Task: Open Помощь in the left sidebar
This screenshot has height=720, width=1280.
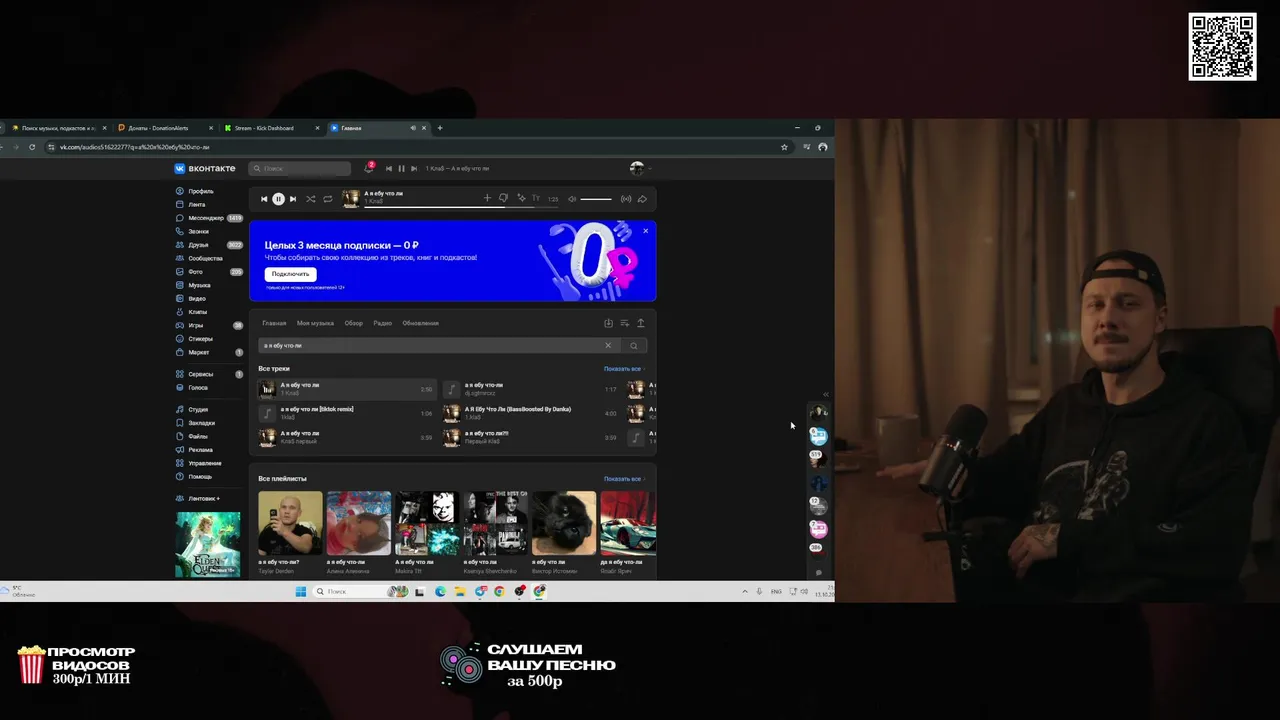Action: [194, 477]
